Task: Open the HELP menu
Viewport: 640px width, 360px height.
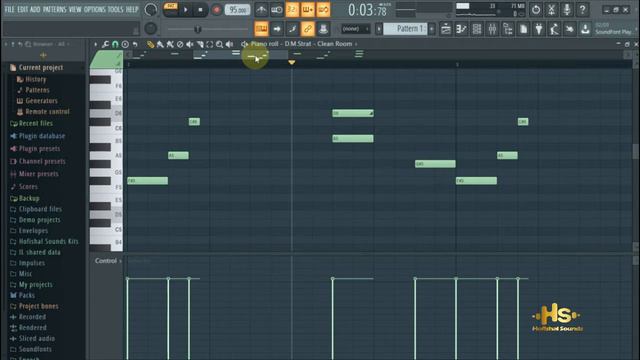Action: [x=132, y=9]
